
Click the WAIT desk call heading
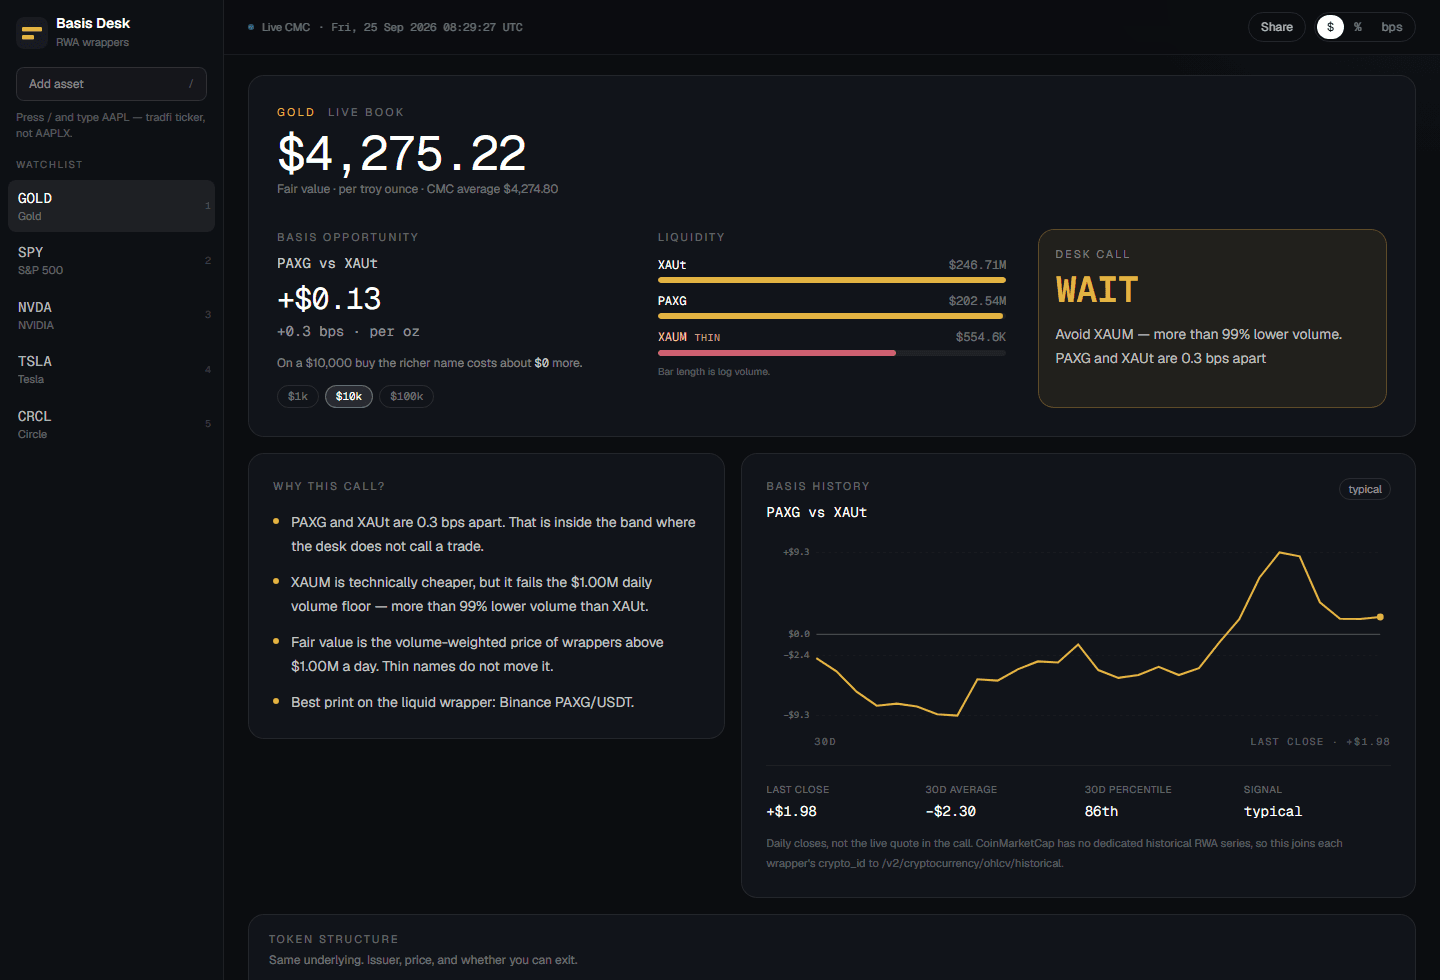tap(1097, 290)
